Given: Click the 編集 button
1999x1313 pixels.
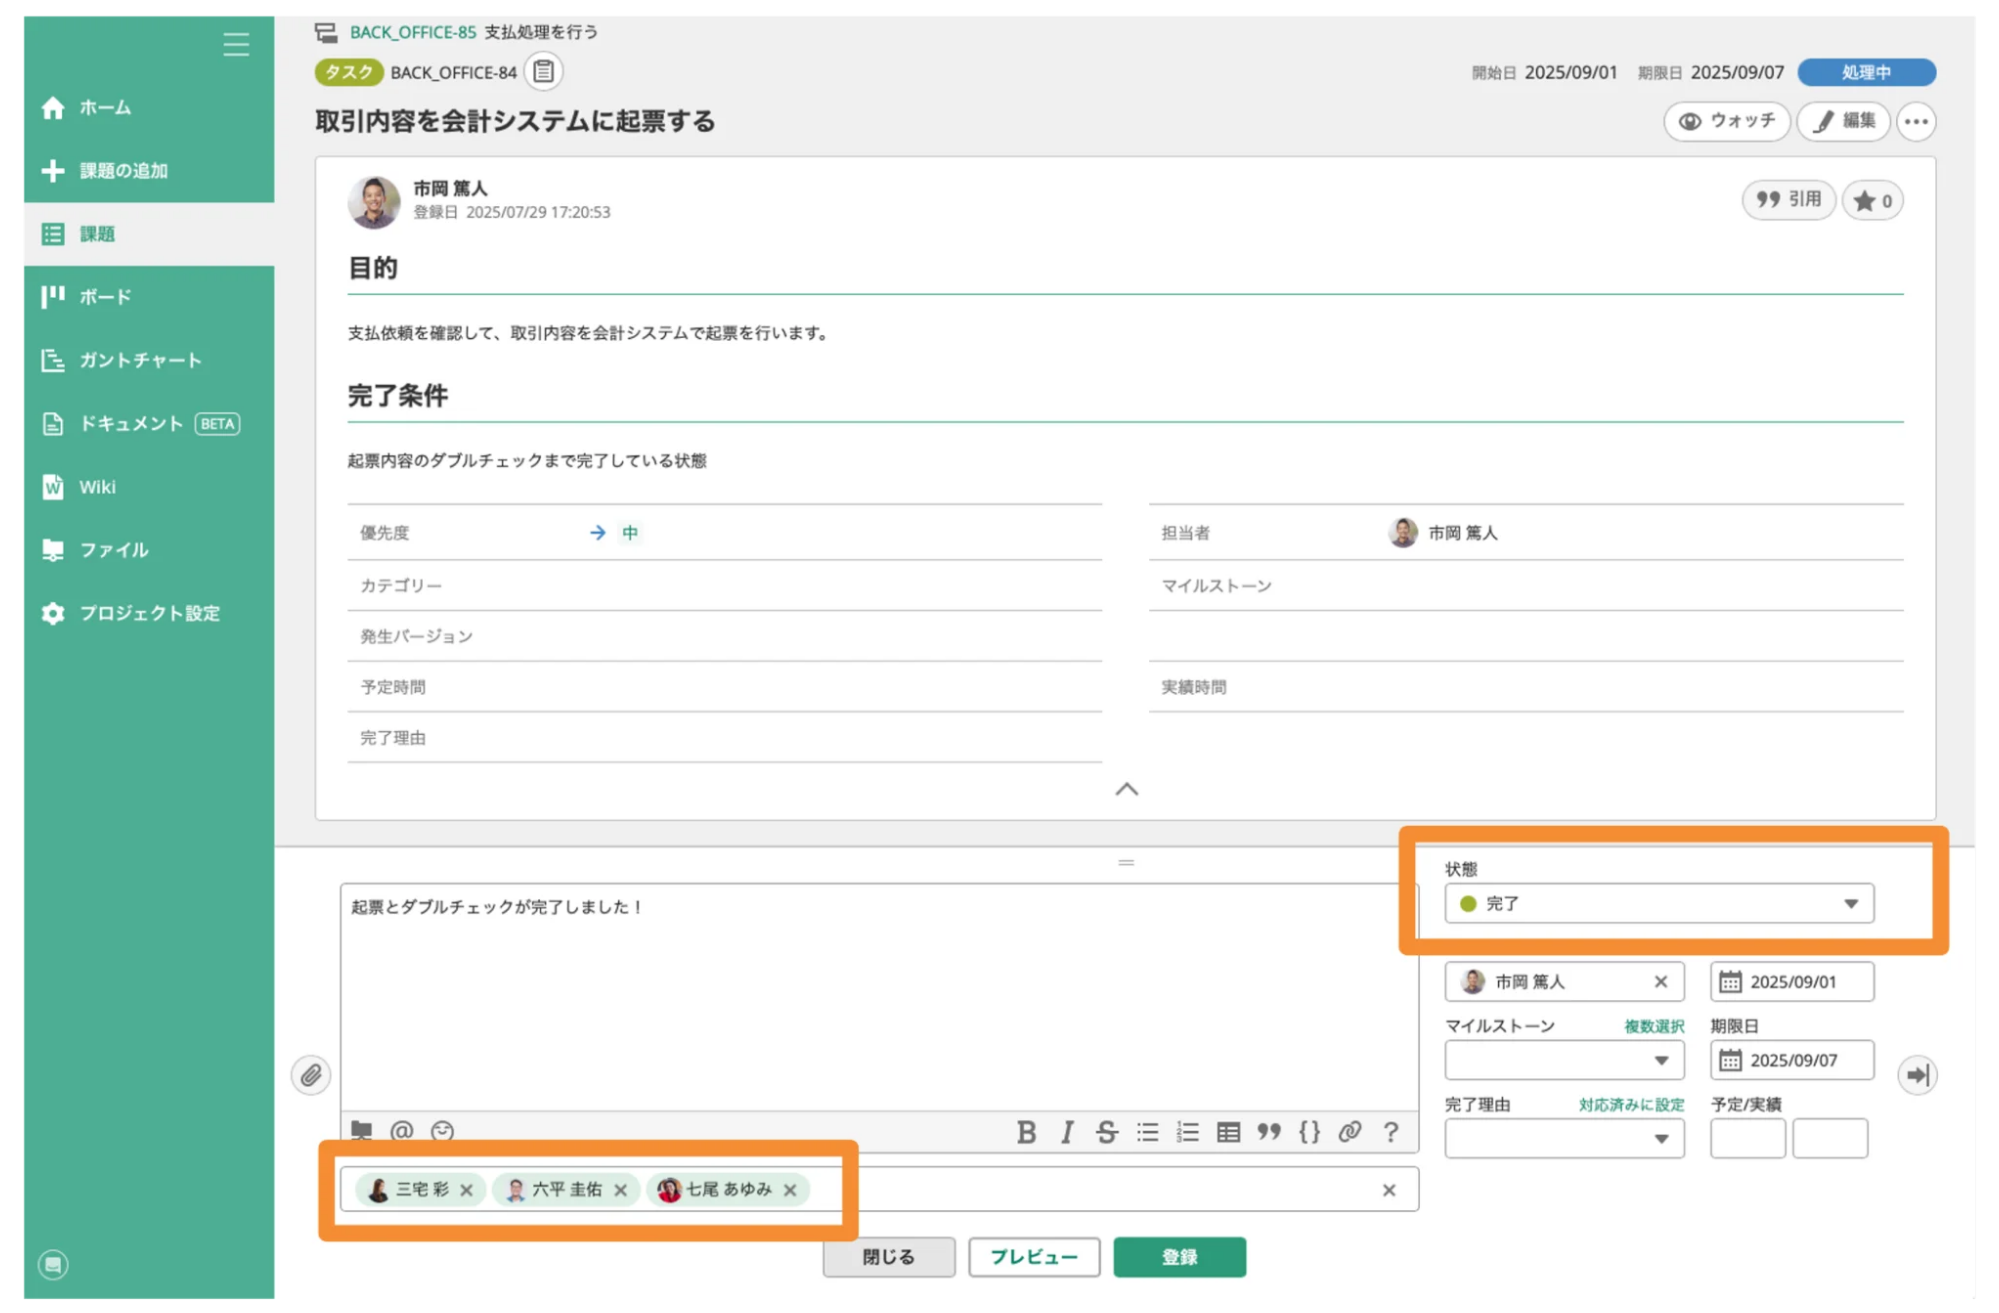Looking at the screenshot, I should point(1844,121).
